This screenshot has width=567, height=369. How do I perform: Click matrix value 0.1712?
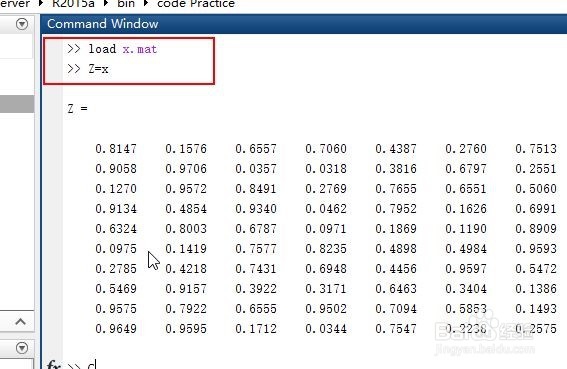coord(256,329)
